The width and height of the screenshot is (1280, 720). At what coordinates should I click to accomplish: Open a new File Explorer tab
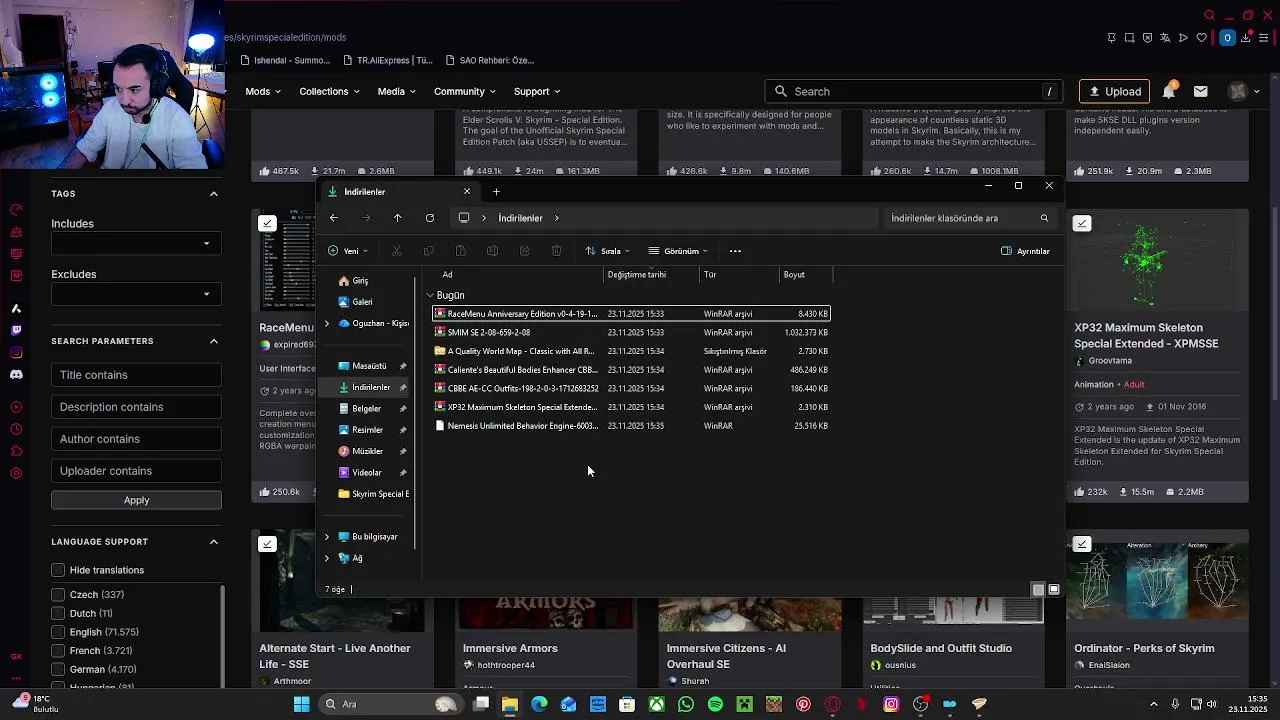point(496,192)
